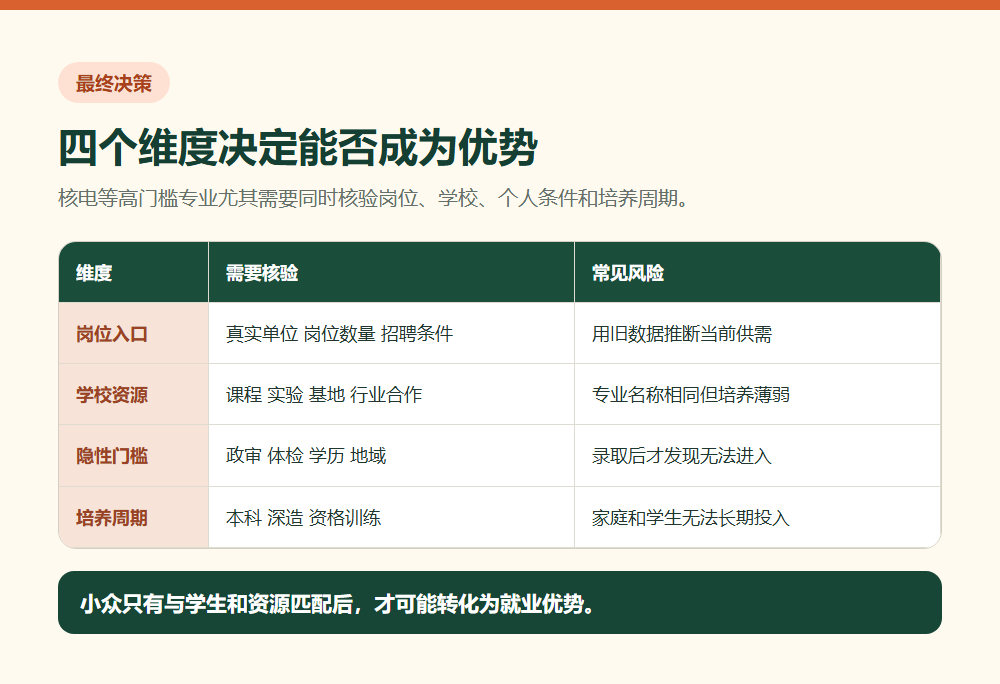Click the cell 政审 体检 学历 地域
This screenshot has height=684, width=1000.
[391, 456]
